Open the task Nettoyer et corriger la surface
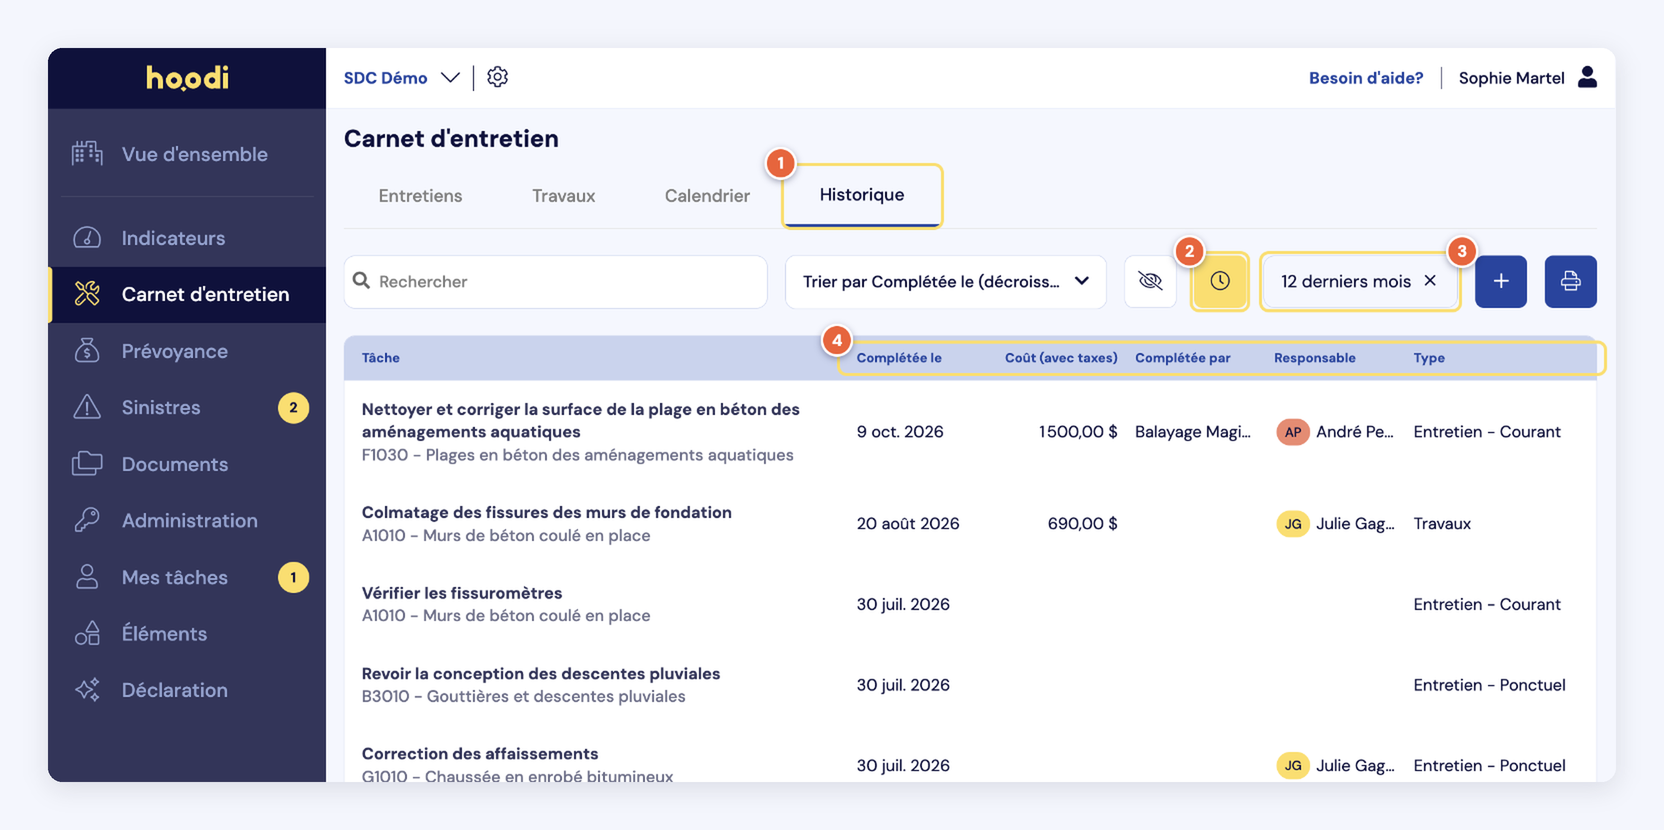 click(581, 420)
